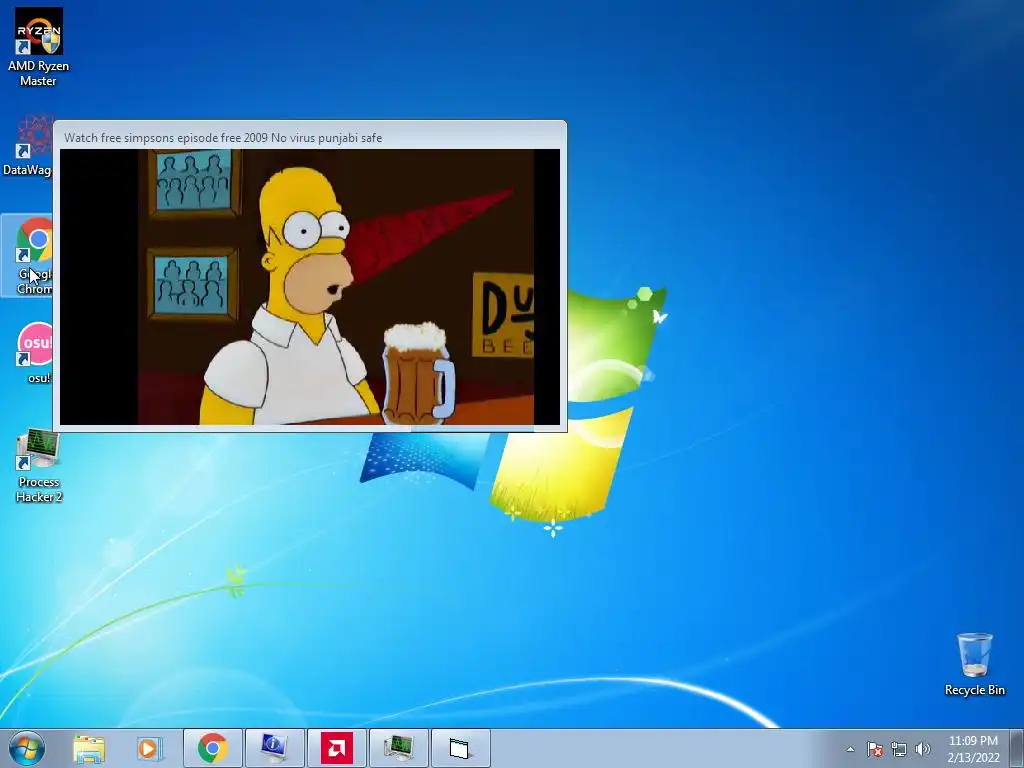The height and width of the screenshot is (768, 1024).
Task: Switch to the system information taskbar window
Action: pos(274,748)
